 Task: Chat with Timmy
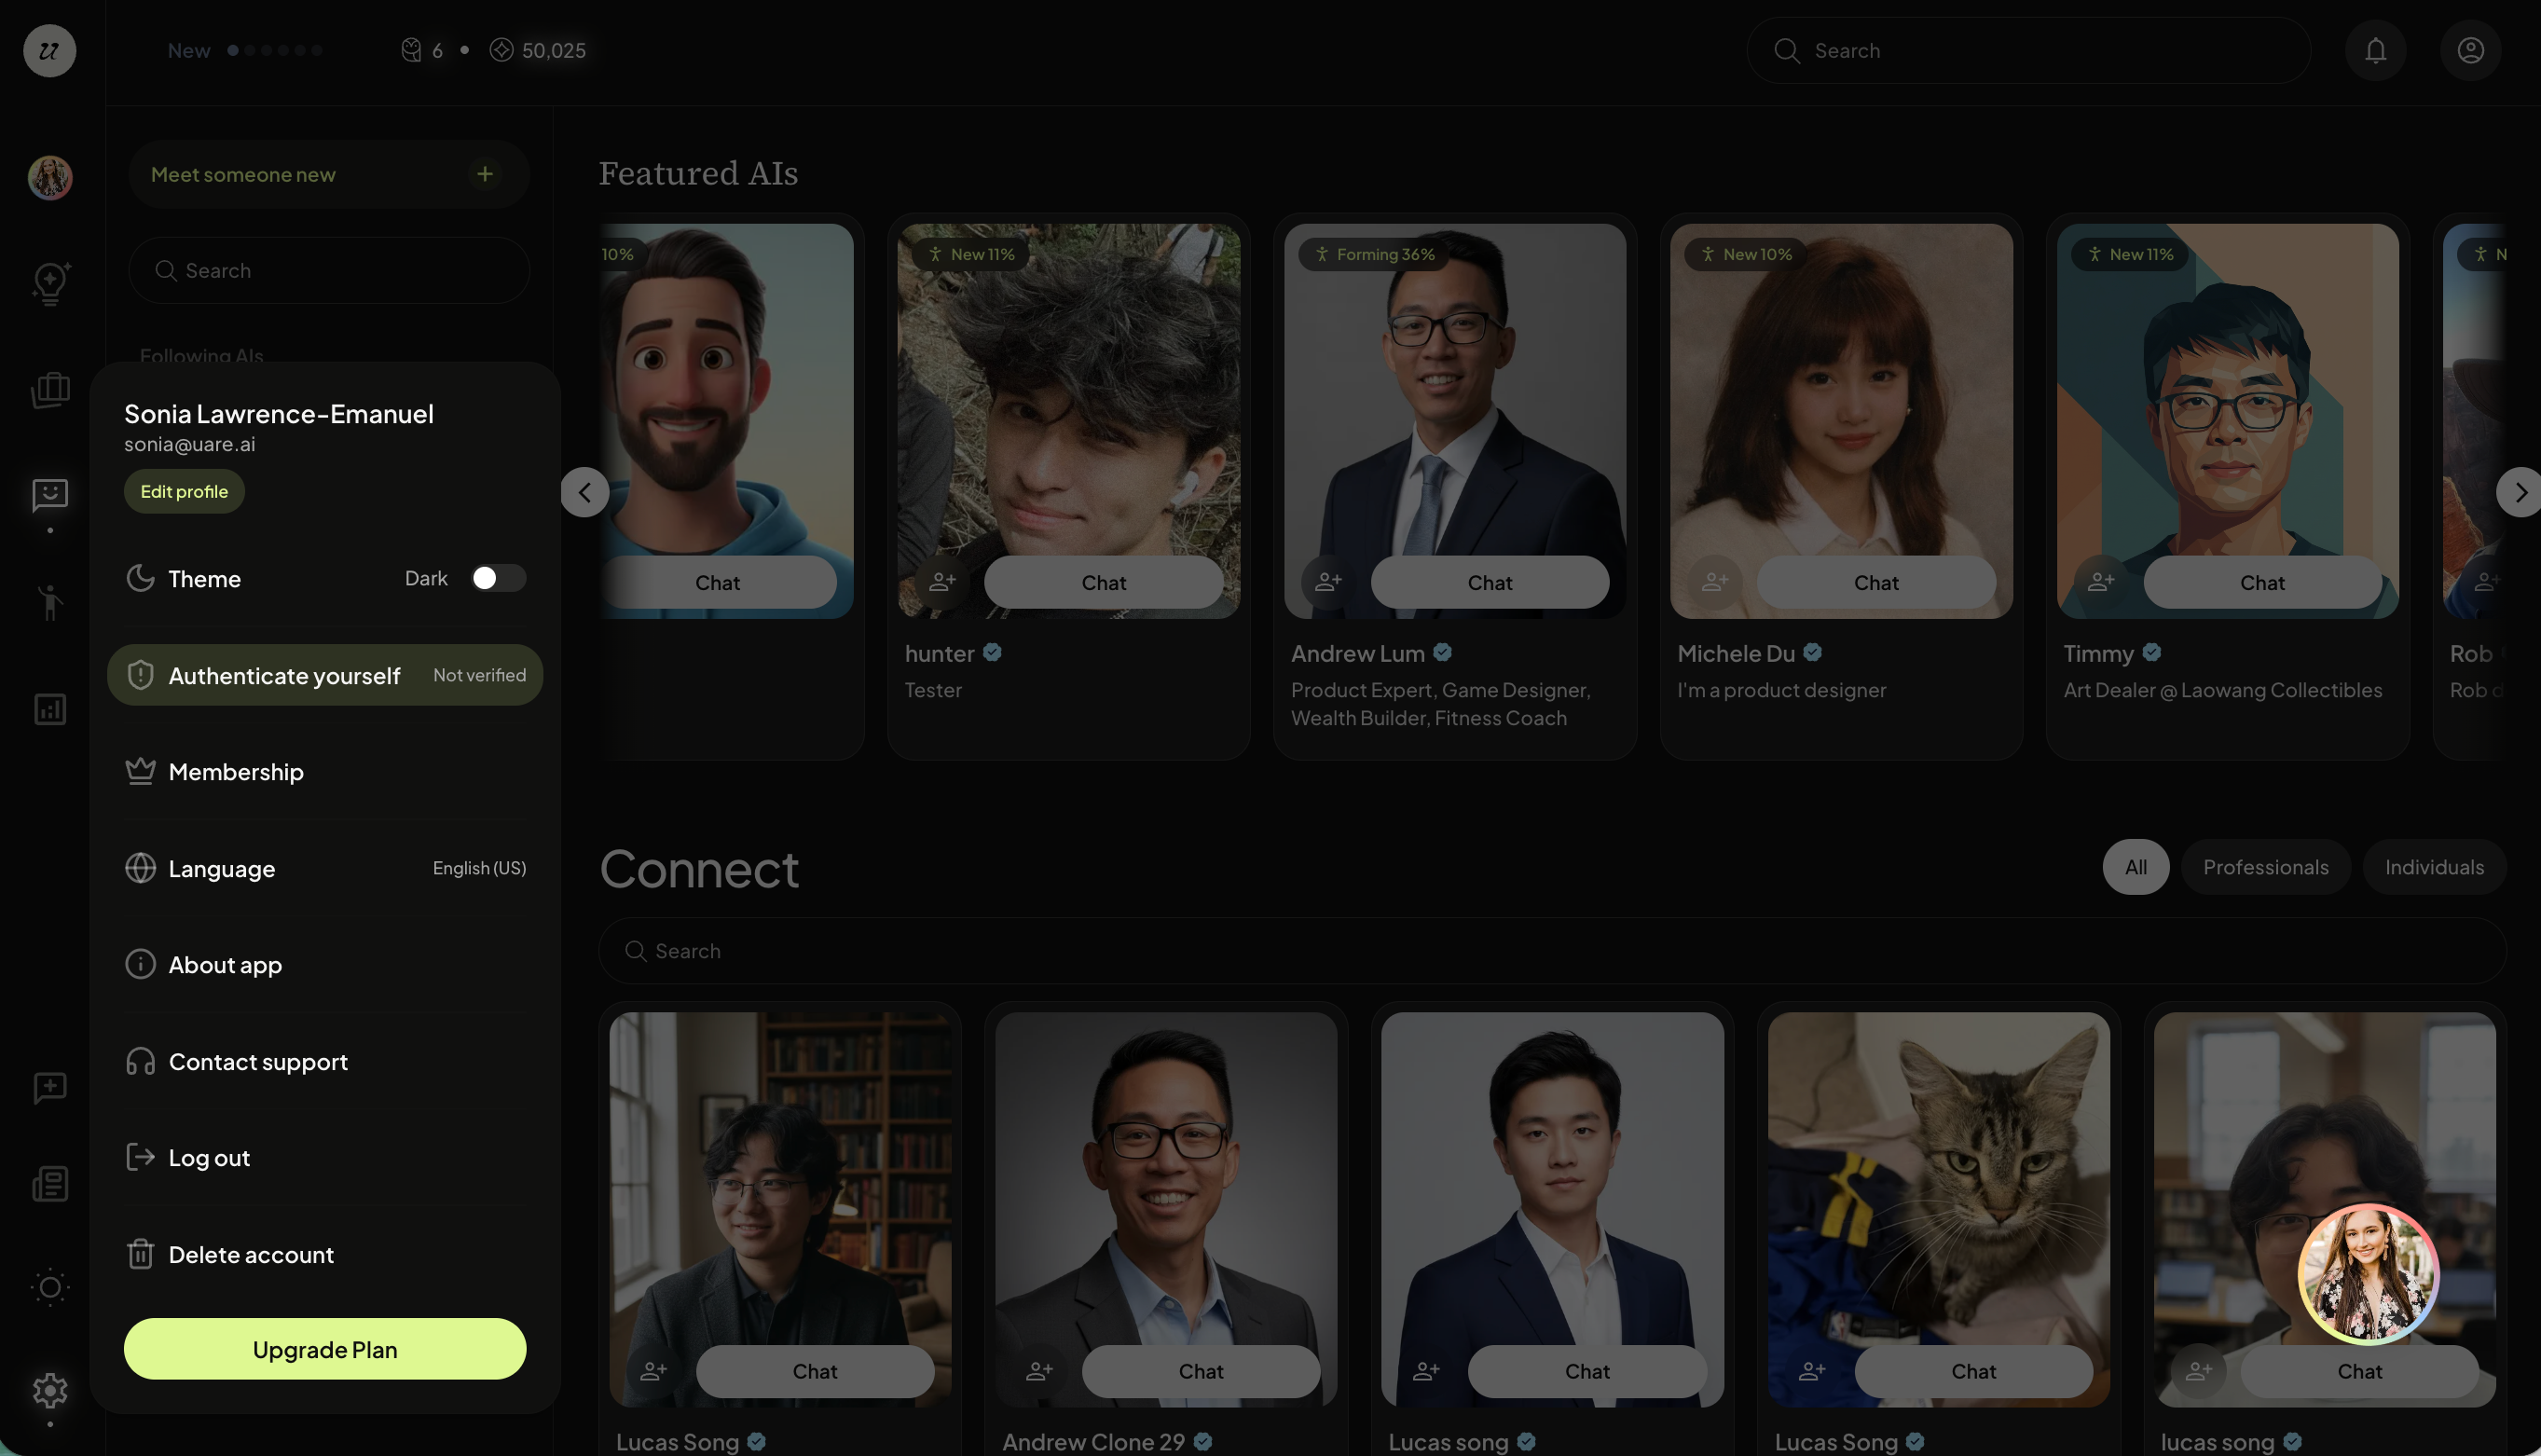(2262, 582)
